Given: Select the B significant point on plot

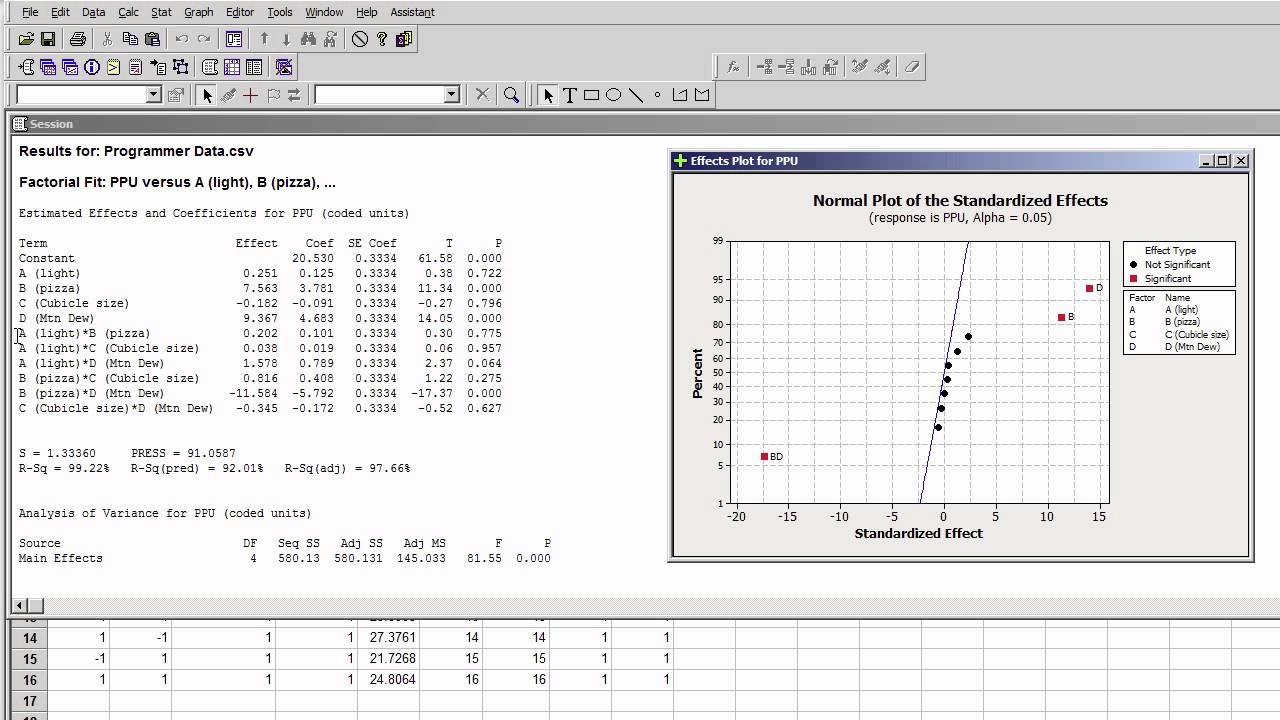Looking at the screenshot, I should click(x=1062, y=318).
